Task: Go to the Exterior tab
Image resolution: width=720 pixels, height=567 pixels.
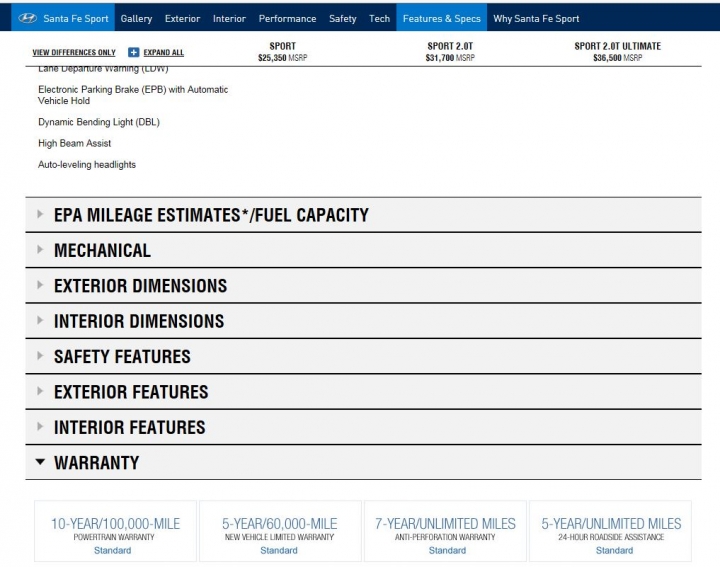Action: [x=182, y=18]
